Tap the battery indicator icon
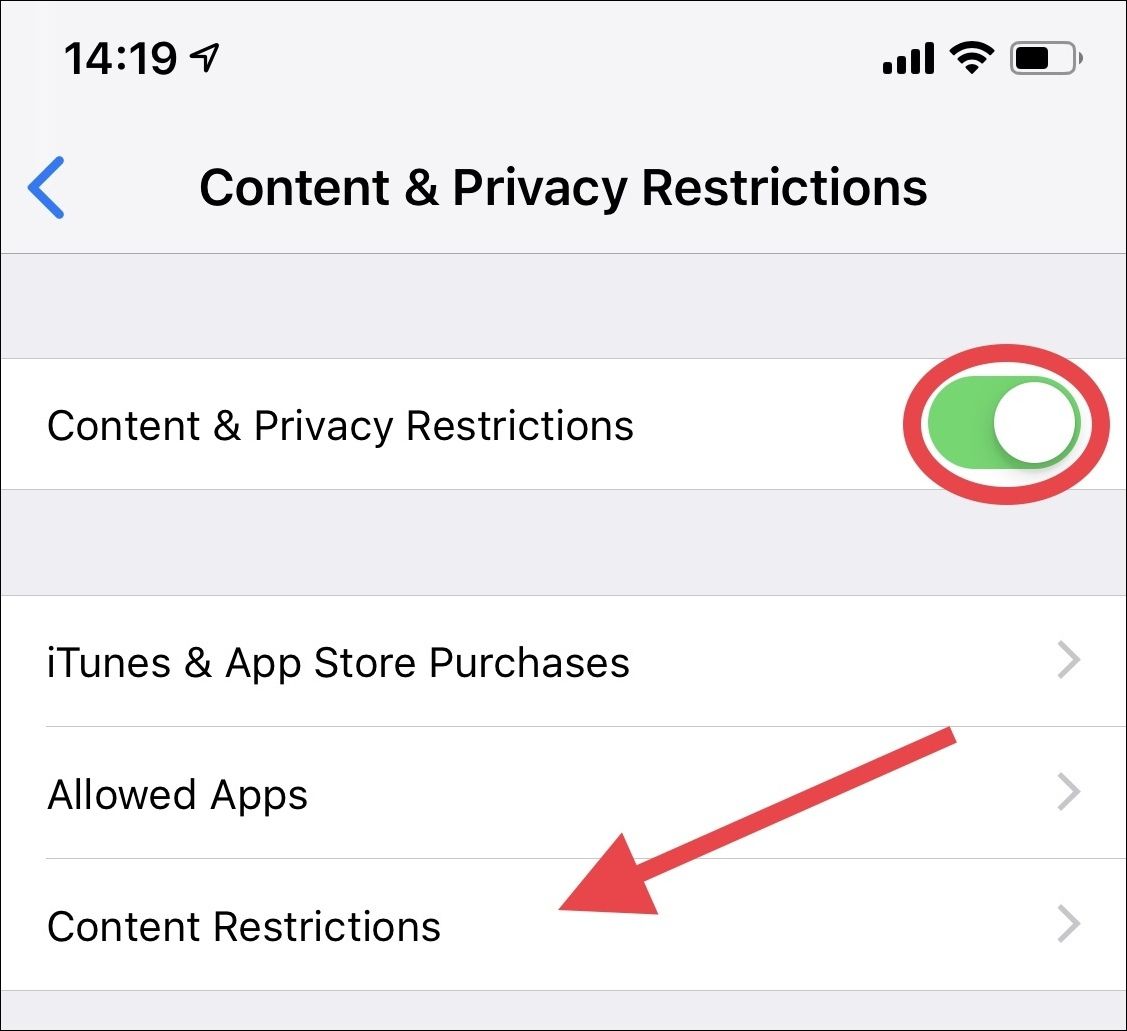This screenshot has width=1127, height=1031. tap(1046, 58)
